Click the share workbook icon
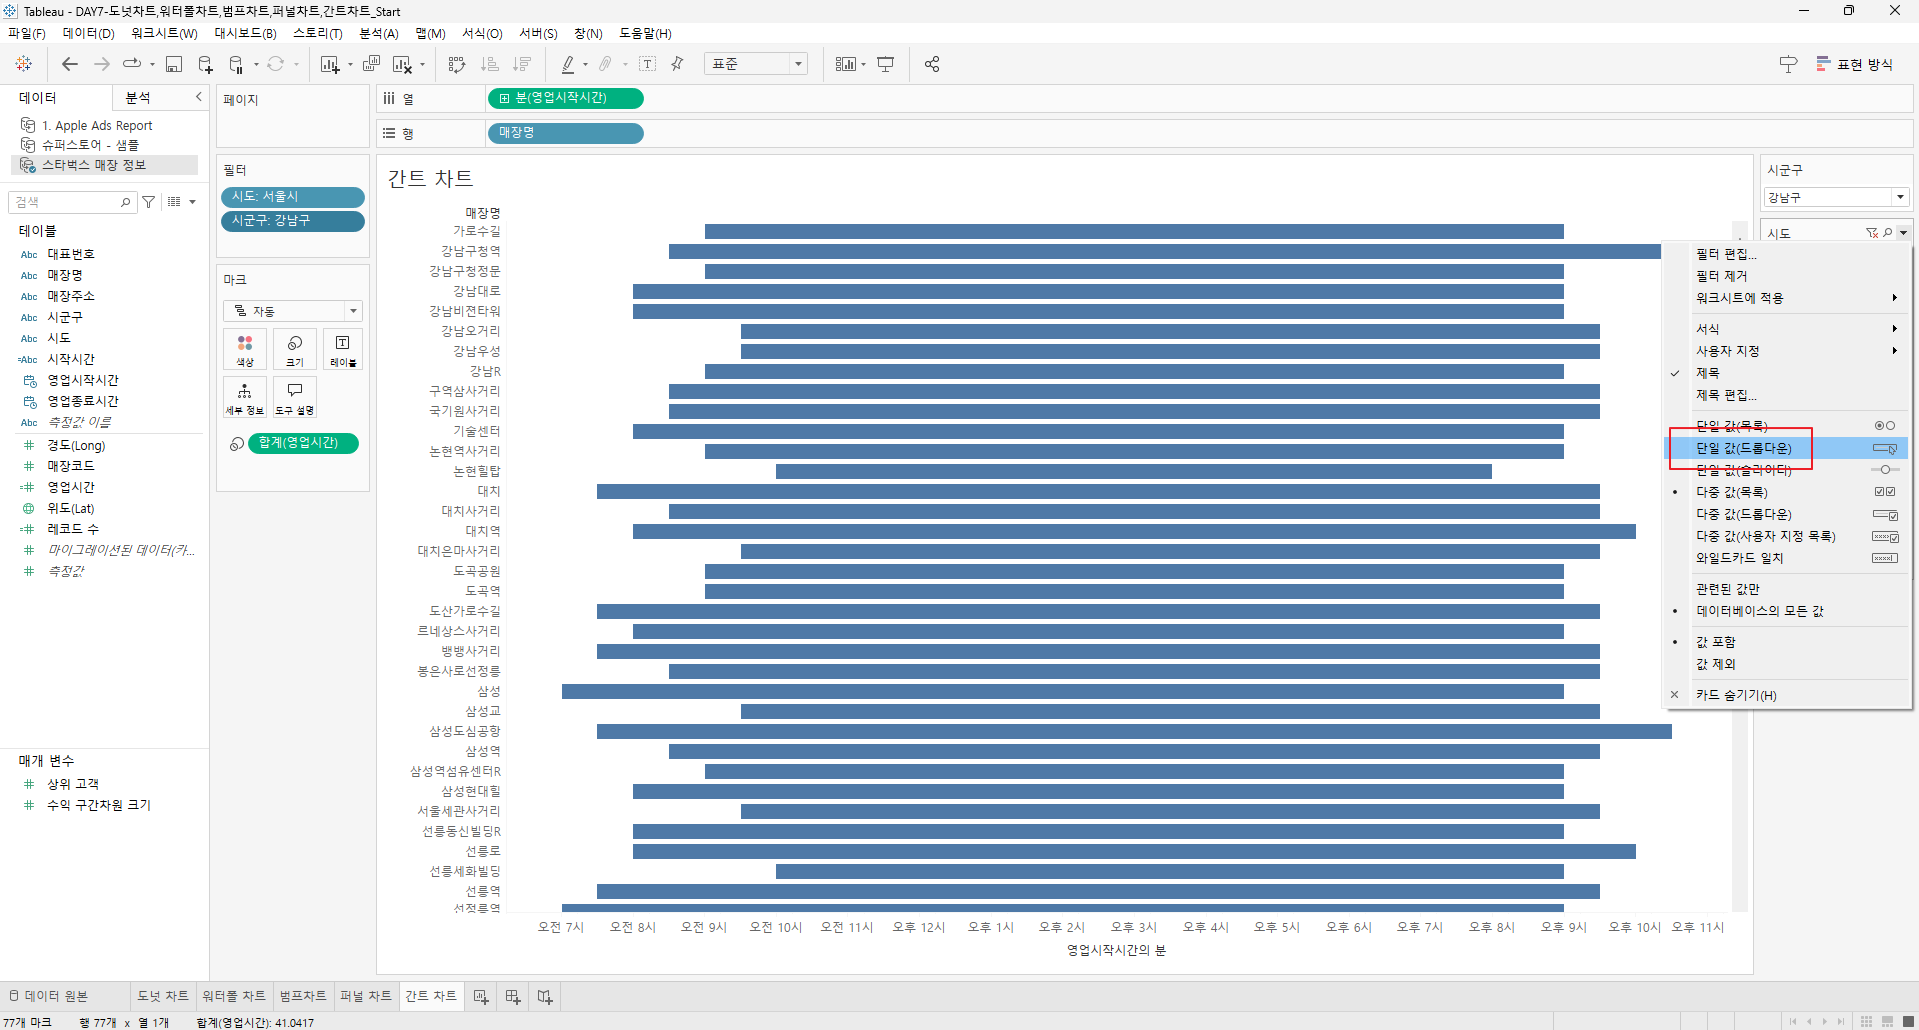Viewport: 1919px width, 1030px height. pos(932,64)
